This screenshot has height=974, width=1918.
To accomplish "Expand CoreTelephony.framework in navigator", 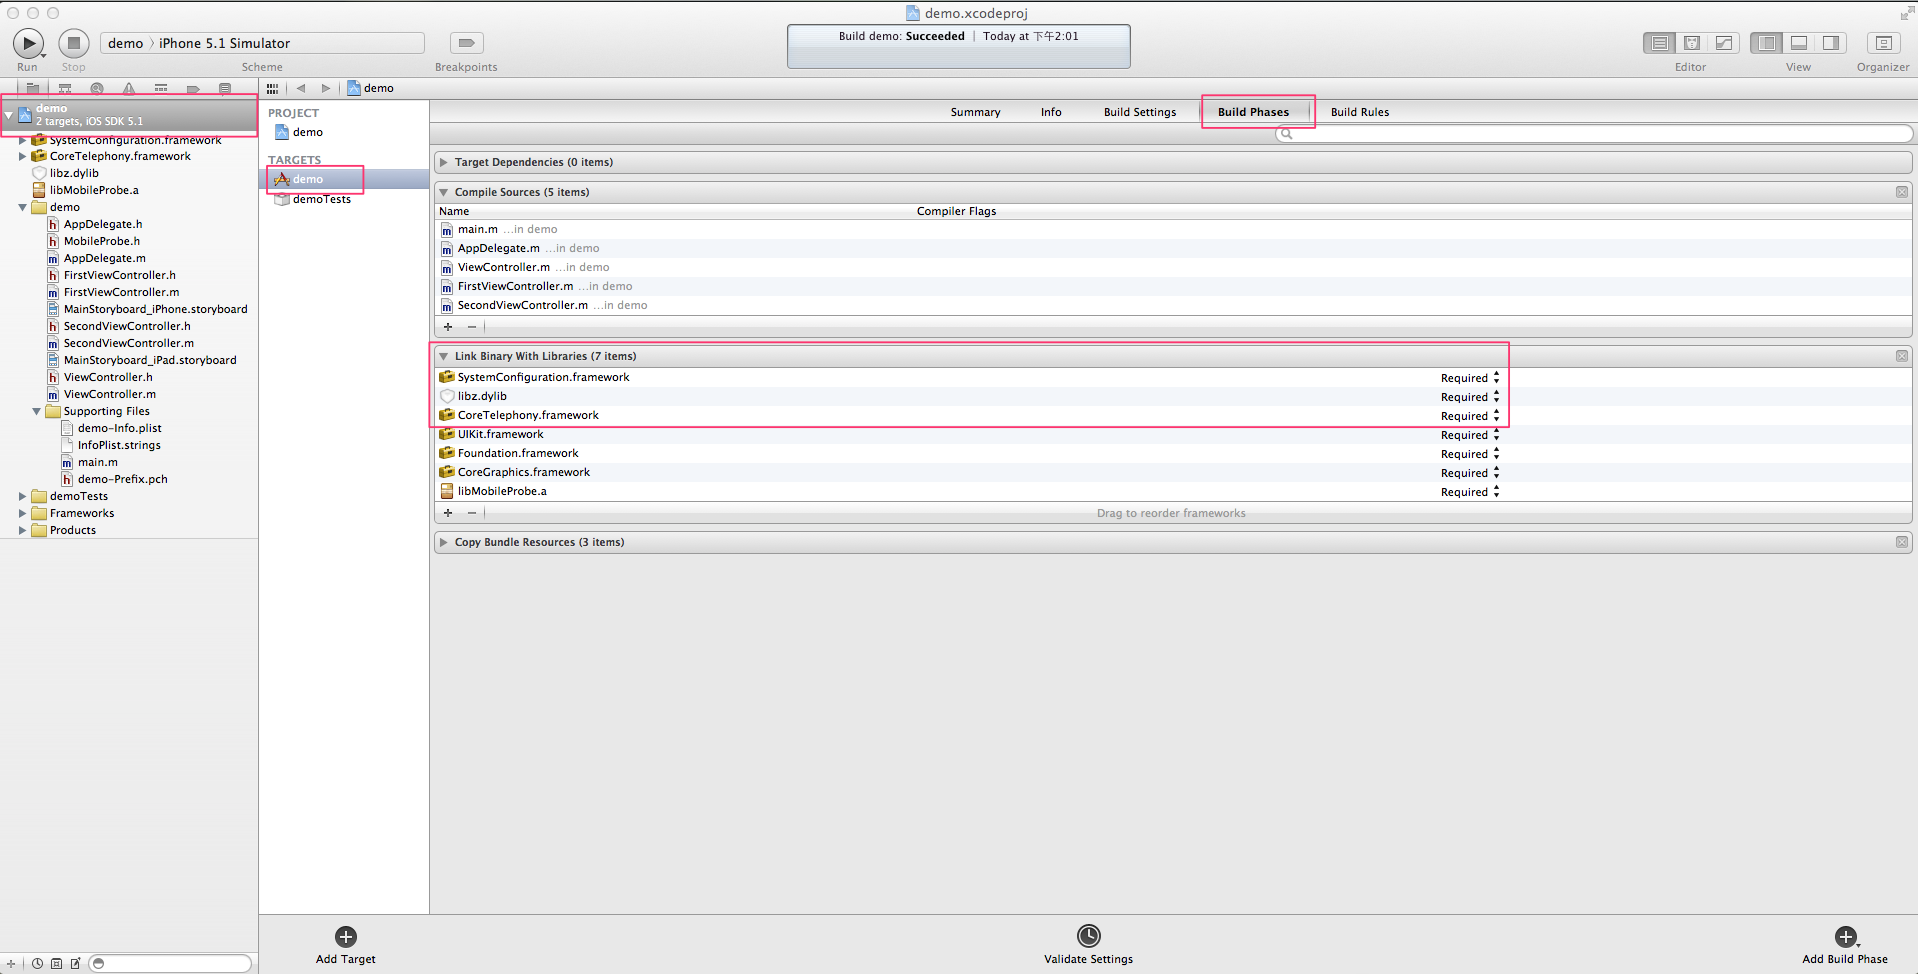I will 22,156.
